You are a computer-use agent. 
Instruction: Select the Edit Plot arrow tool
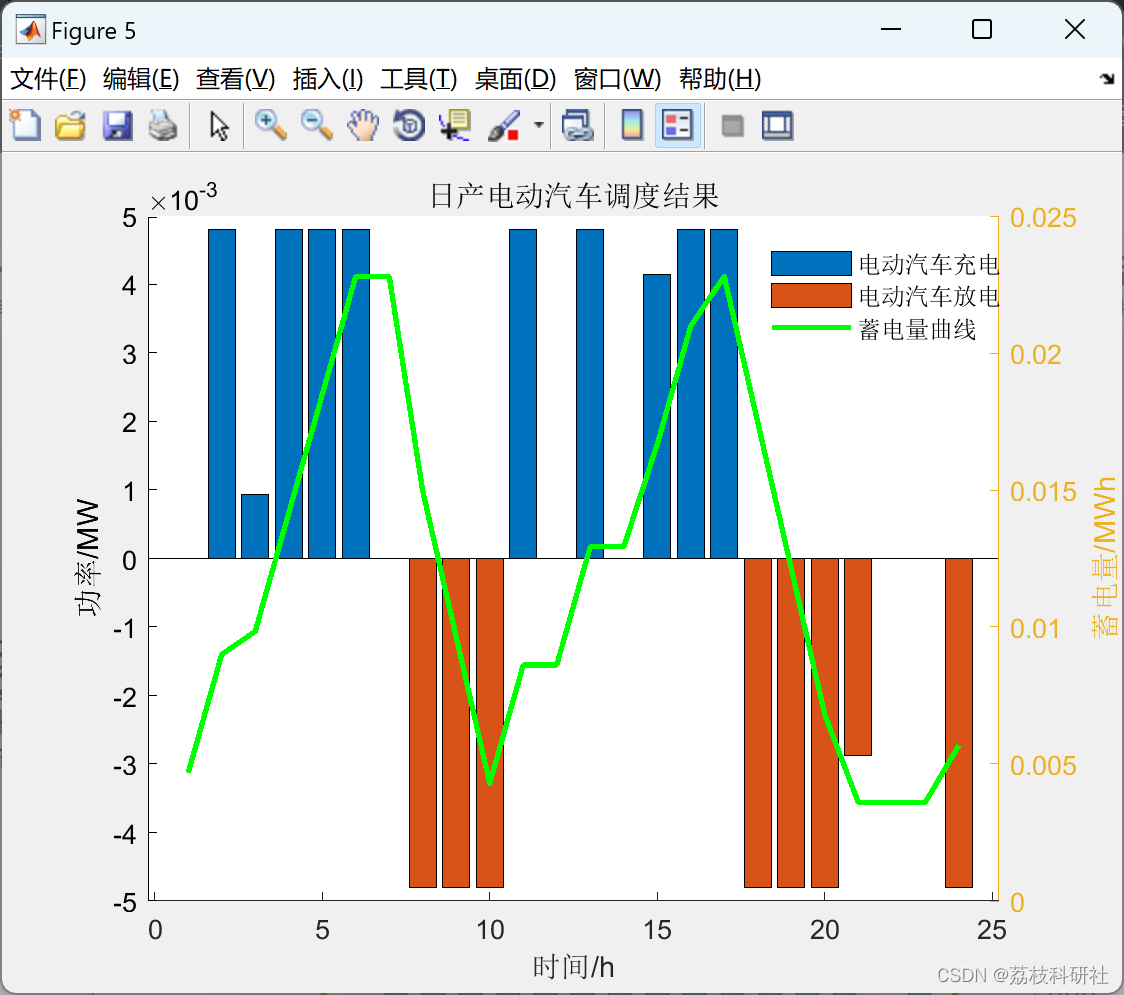tap(219, 125)
